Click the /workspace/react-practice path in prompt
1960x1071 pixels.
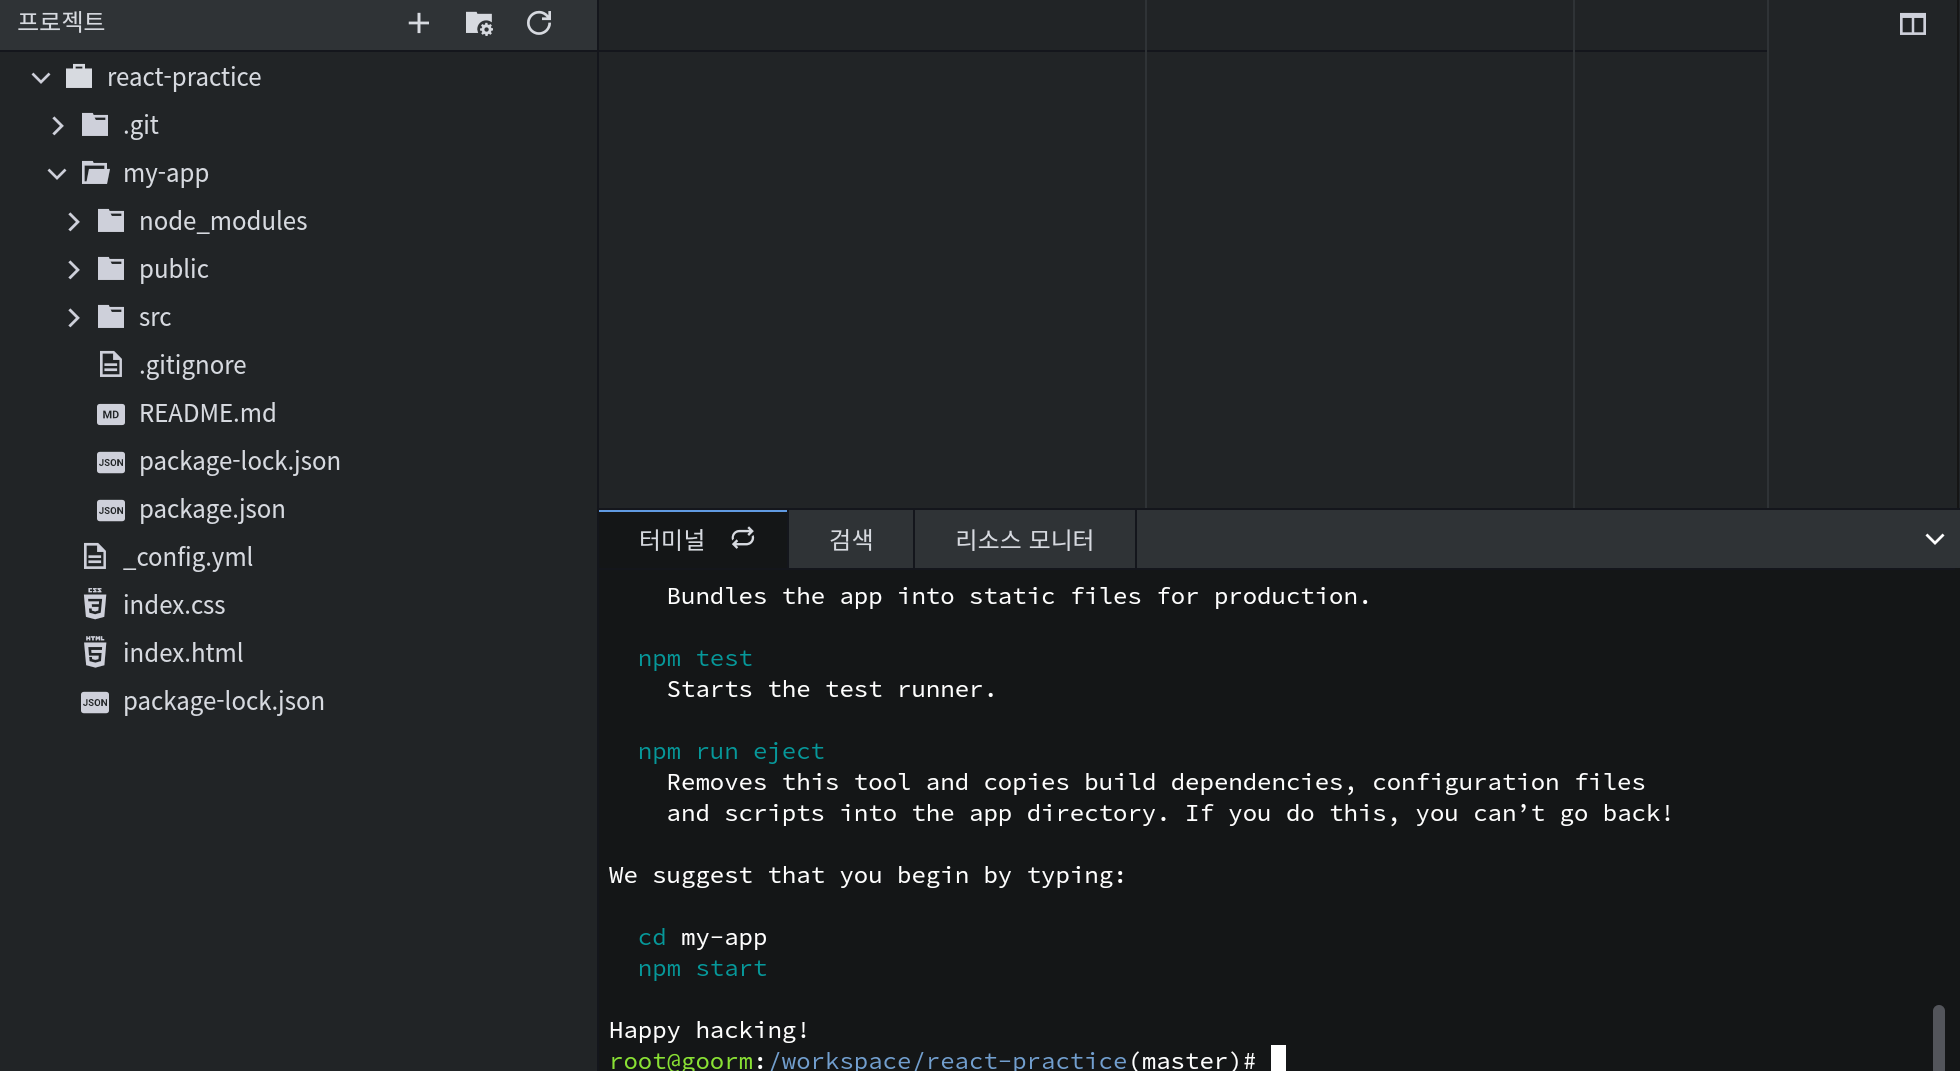(948, 1060)
